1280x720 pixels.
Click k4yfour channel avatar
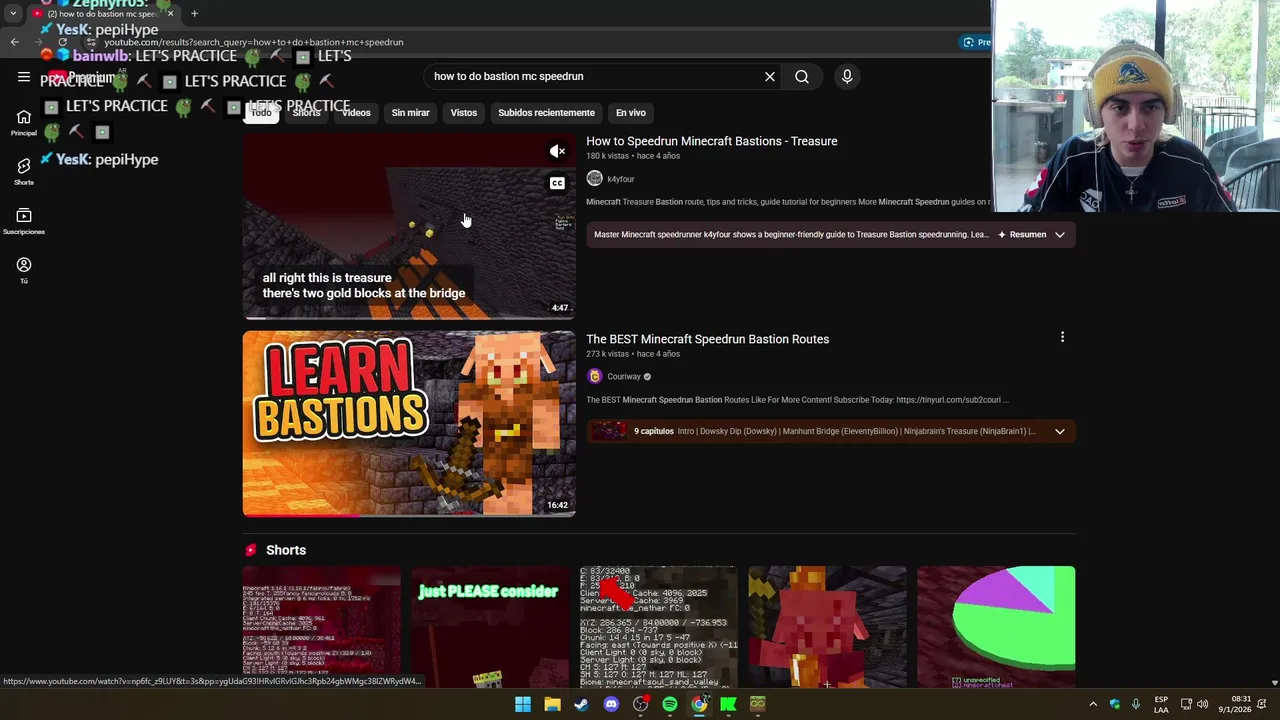[595, 178]
